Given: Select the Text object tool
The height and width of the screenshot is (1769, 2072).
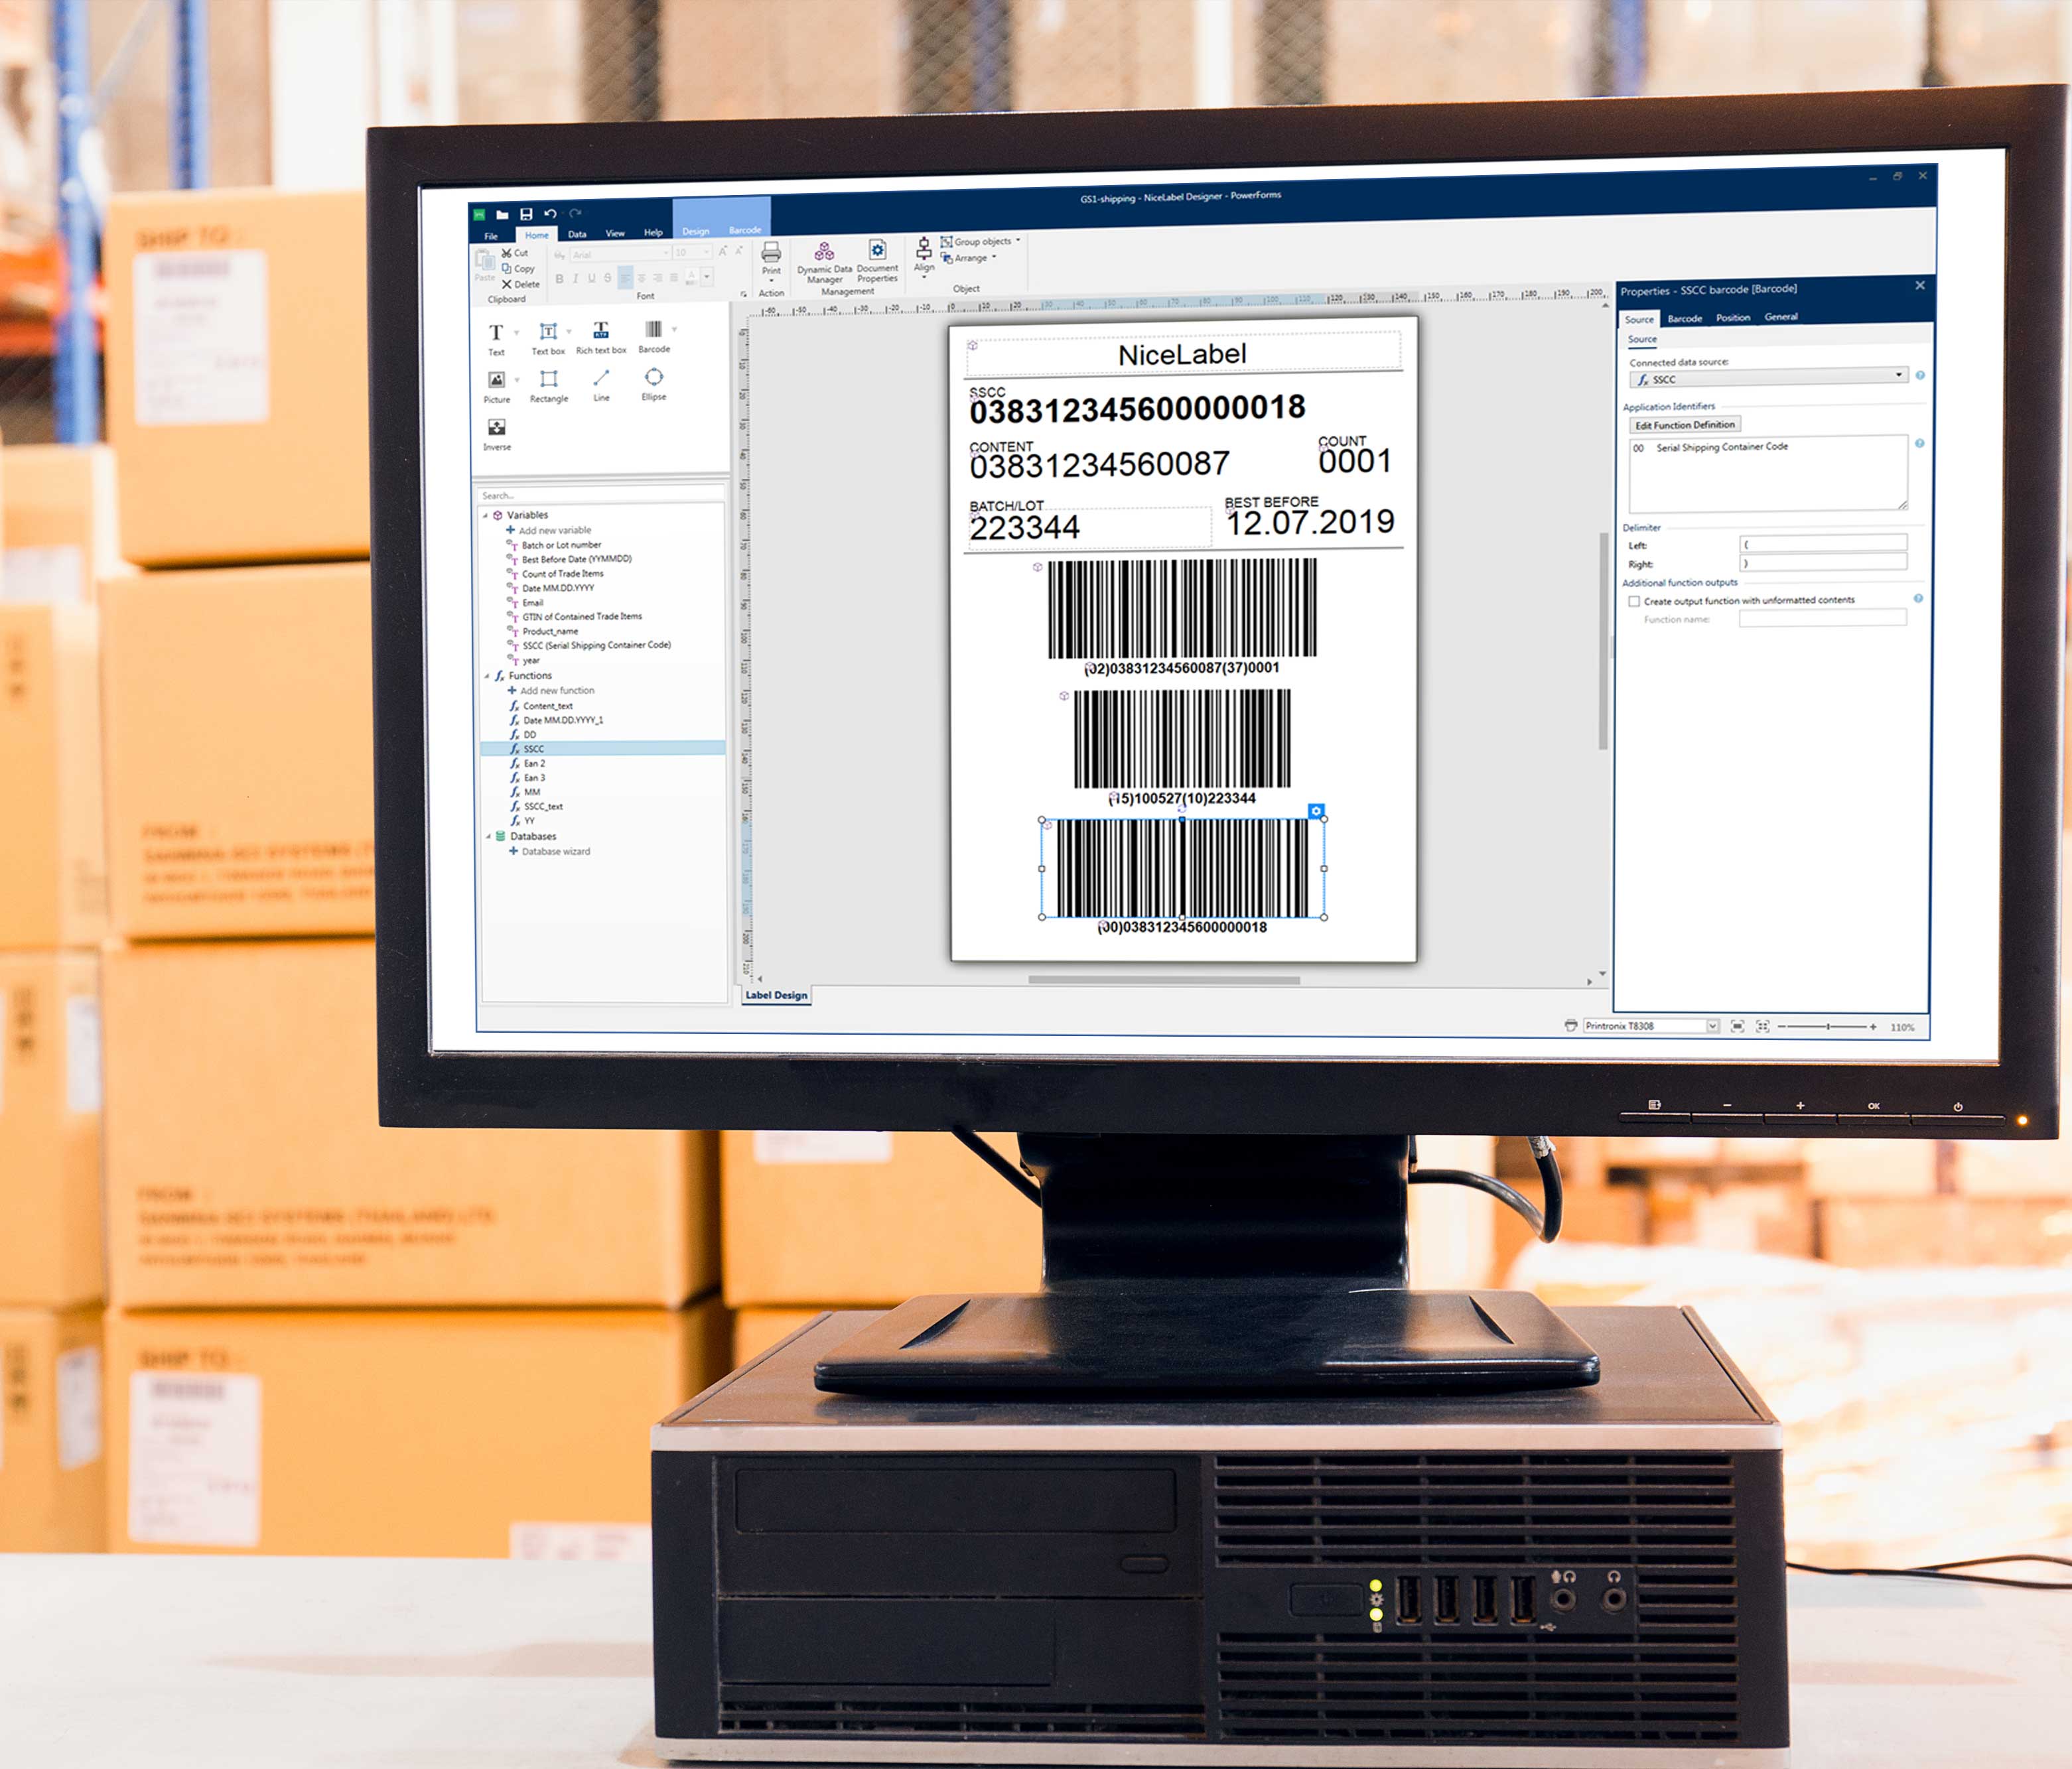Looking at the screenshot, I should tap(496, 339).
